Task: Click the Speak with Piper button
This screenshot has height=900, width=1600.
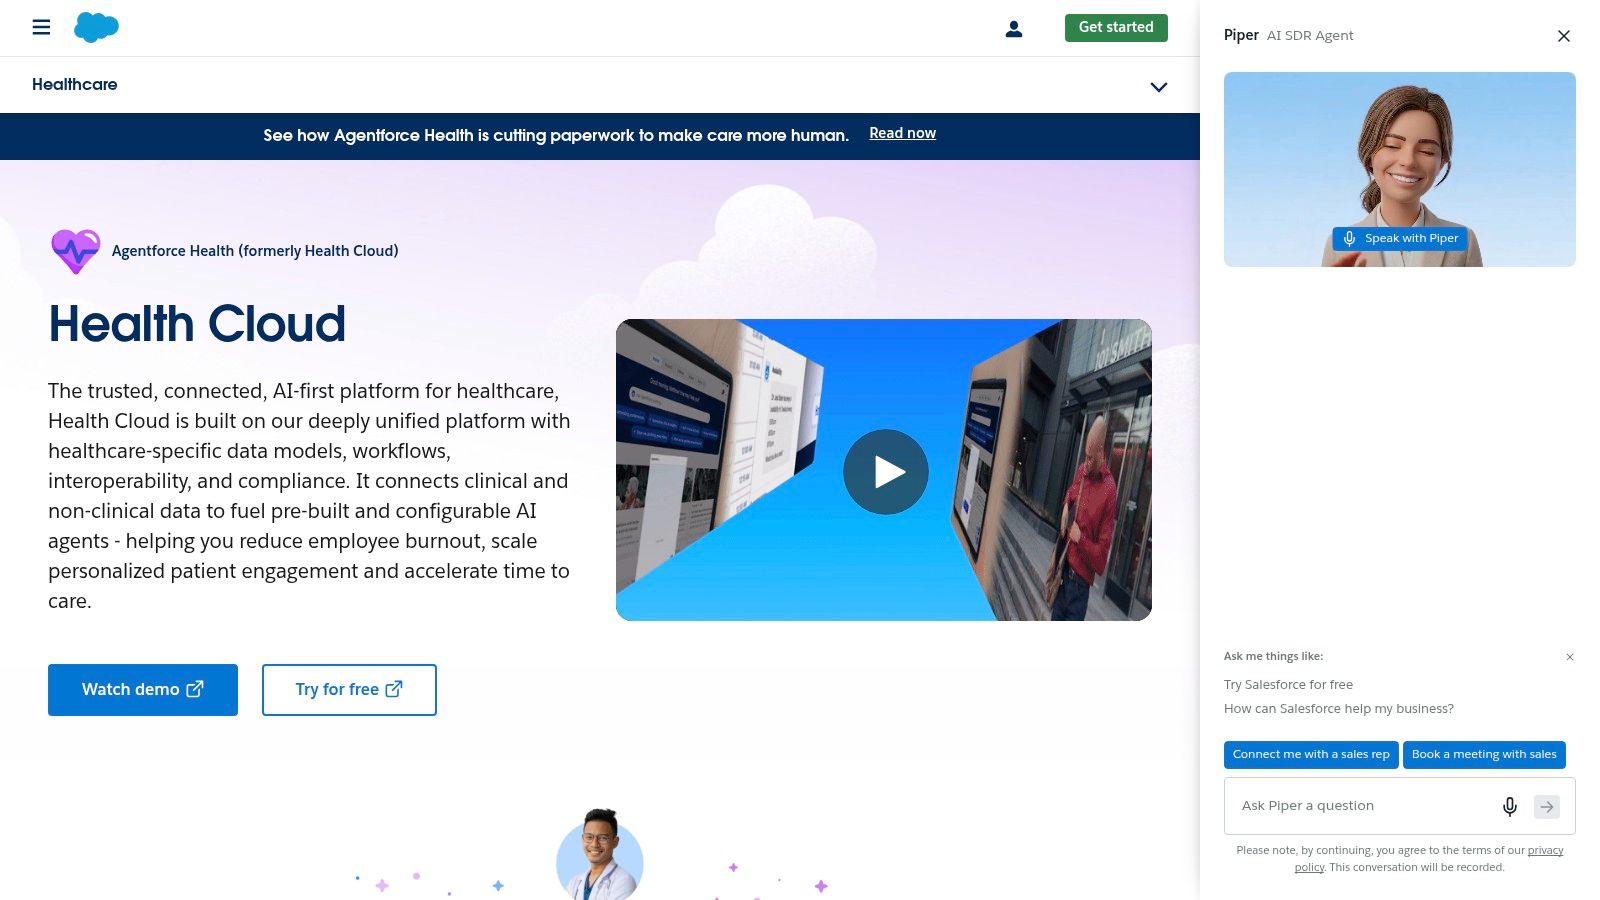Action: coord(1400,239)
